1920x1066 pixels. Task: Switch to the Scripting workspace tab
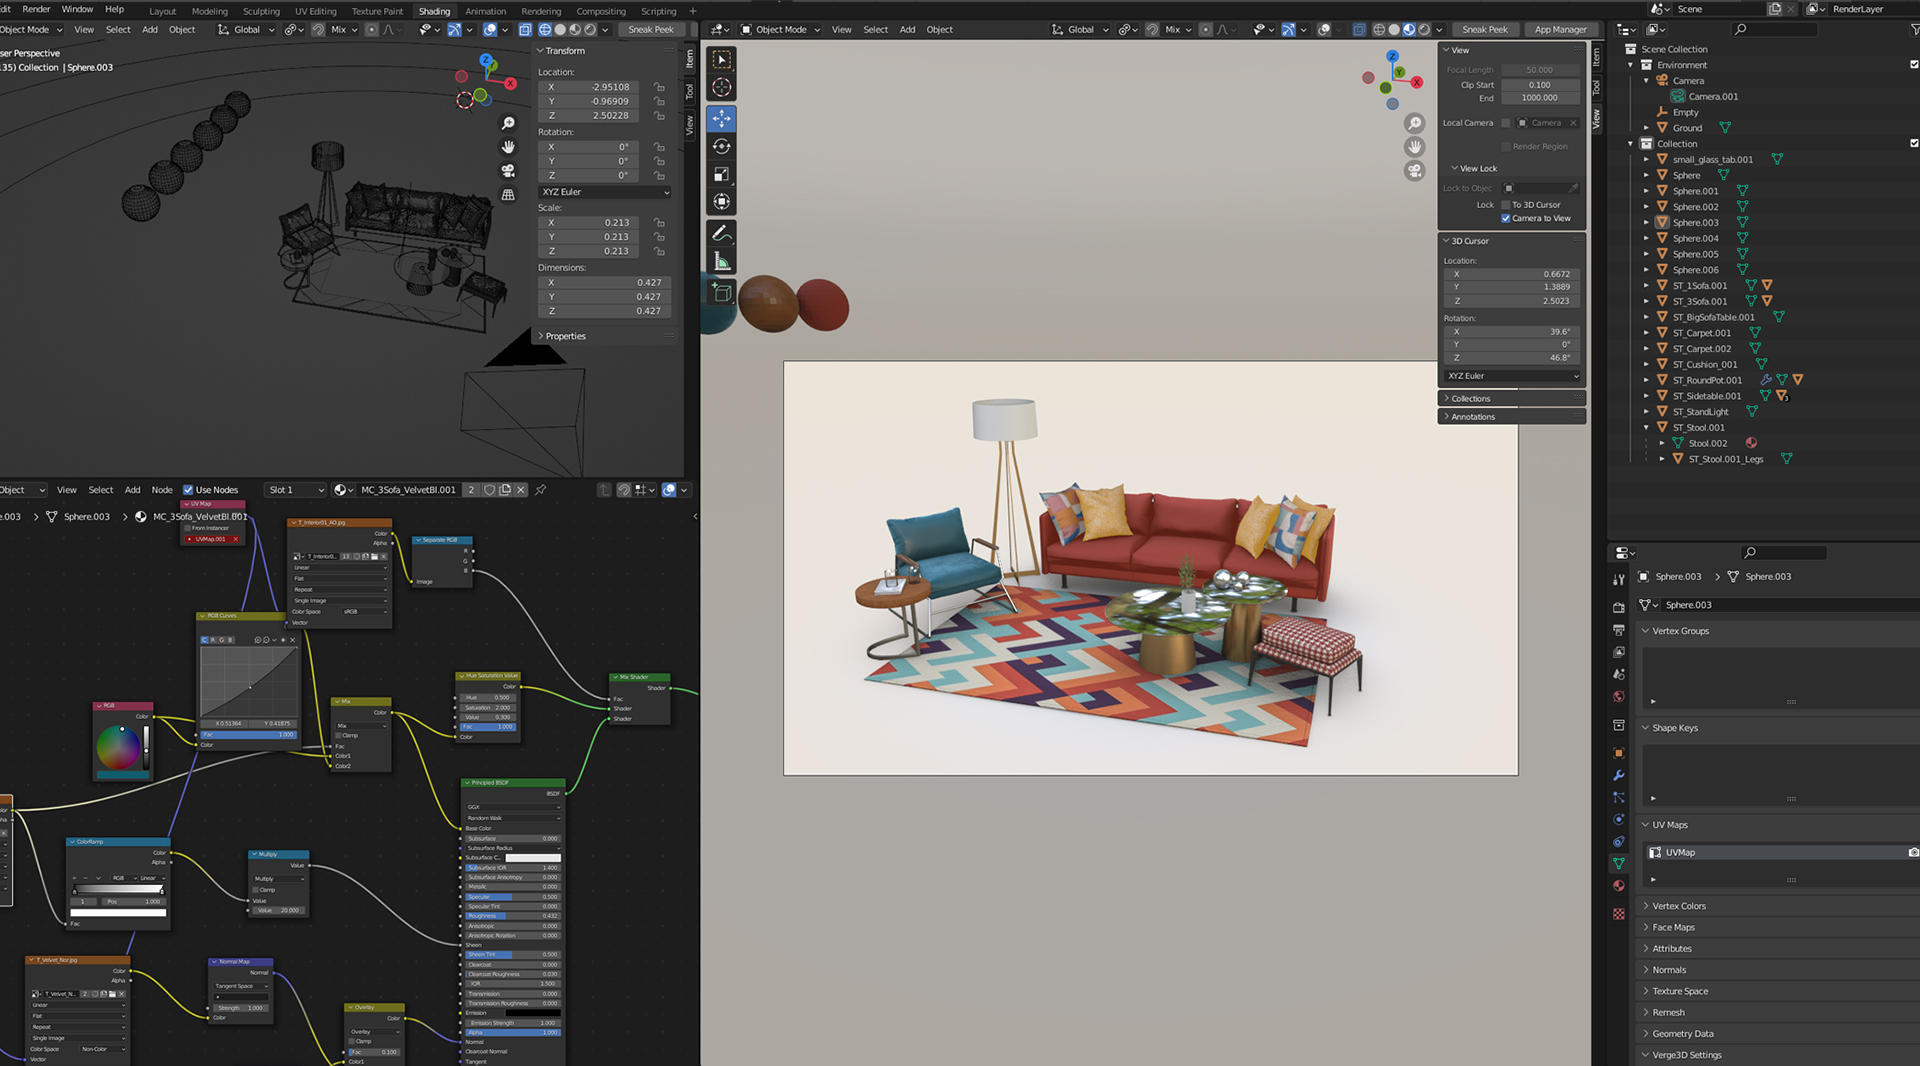[x=658, y=11]
